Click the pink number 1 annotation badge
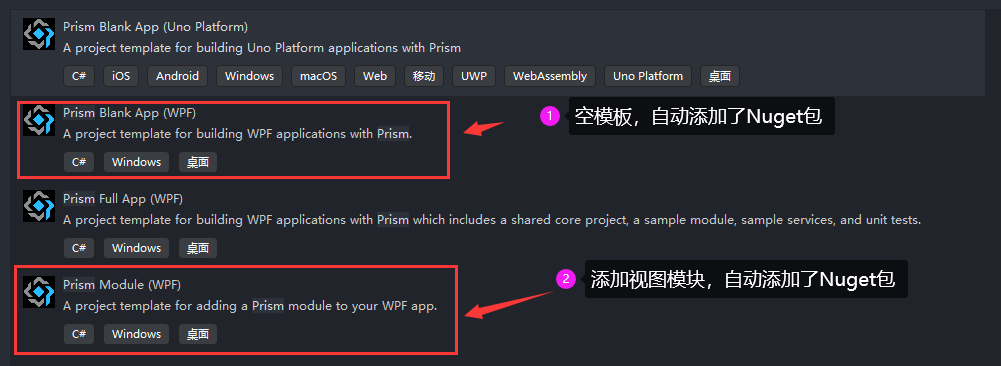The image size is (1001, 366). tap(550, 116)
